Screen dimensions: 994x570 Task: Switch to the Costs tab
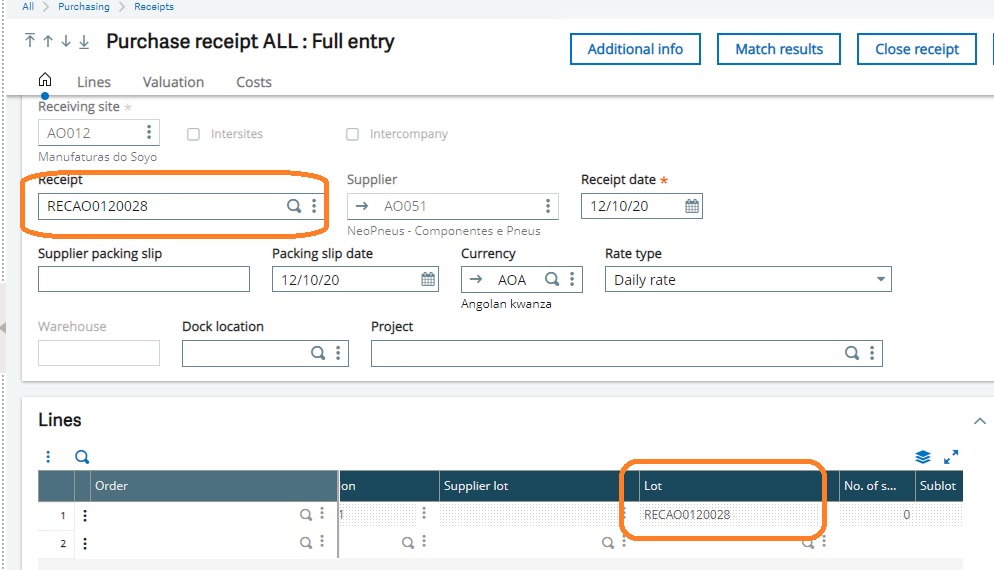254,82
